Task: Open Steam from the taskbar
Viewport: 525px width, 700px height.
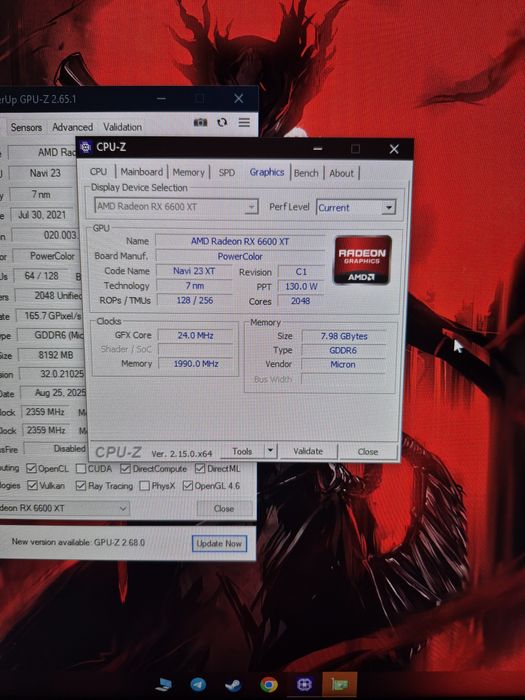Action: [x=232, y=685]
